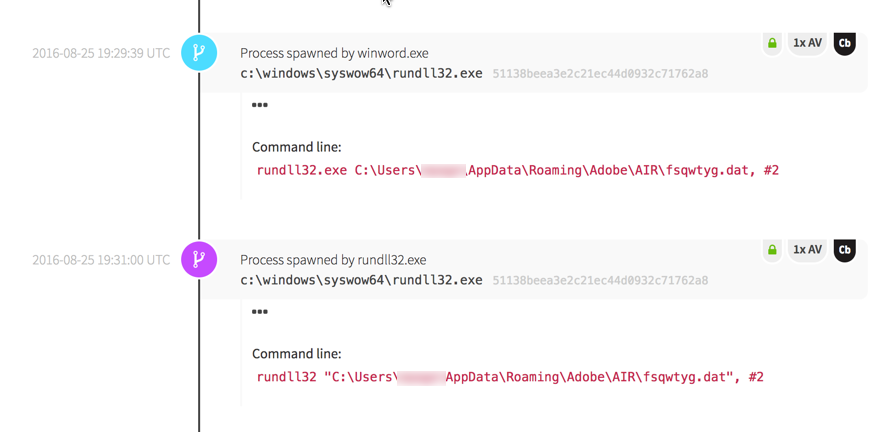Open Cb badge on the winword-spawned event

(845, 43)
